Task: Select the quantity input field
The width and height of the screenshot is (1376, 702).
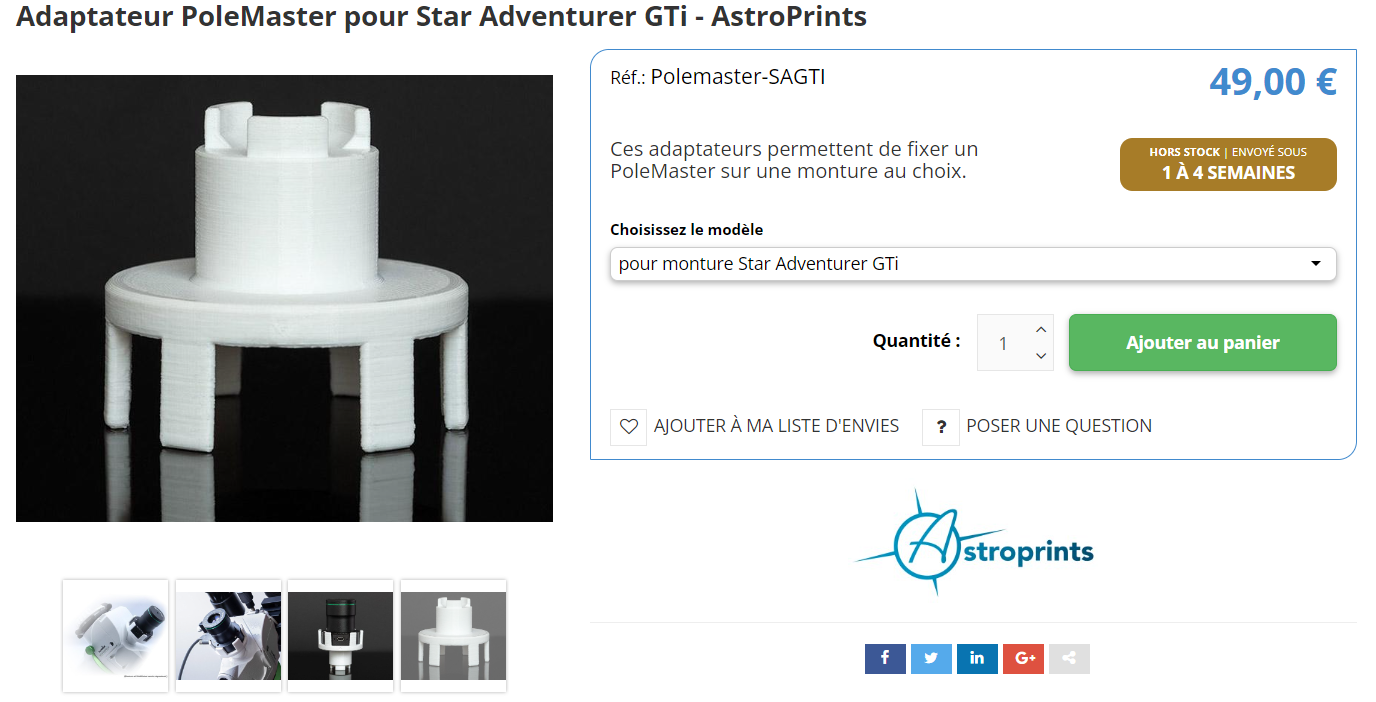Action: click(1004, 342)
